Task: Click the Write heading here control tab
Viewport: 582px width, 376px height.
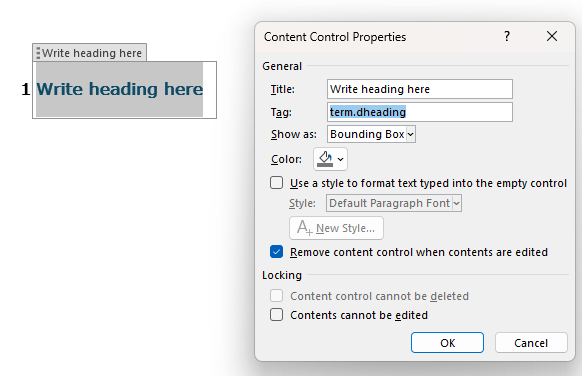Action: click(89, 53)
